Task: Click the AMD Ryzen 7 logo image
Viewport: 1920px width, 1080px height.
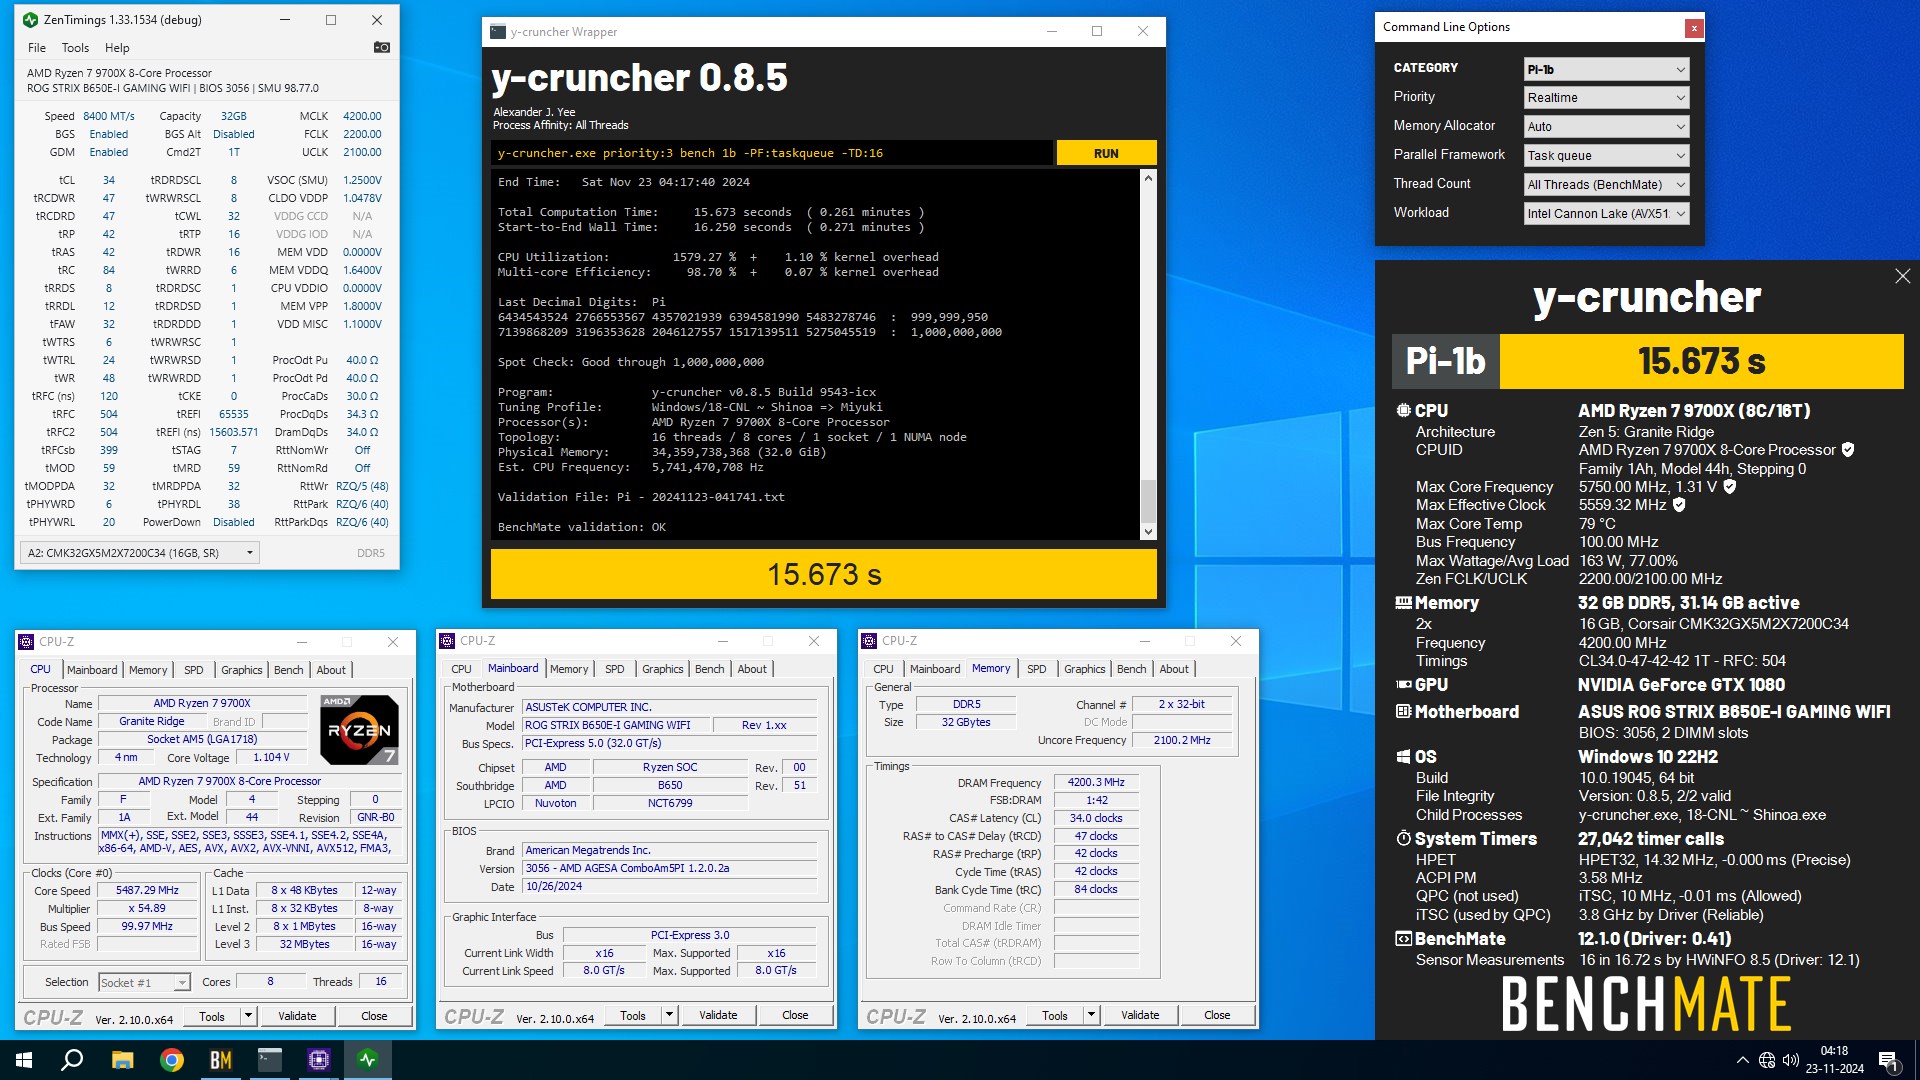Action: (359, 730)
